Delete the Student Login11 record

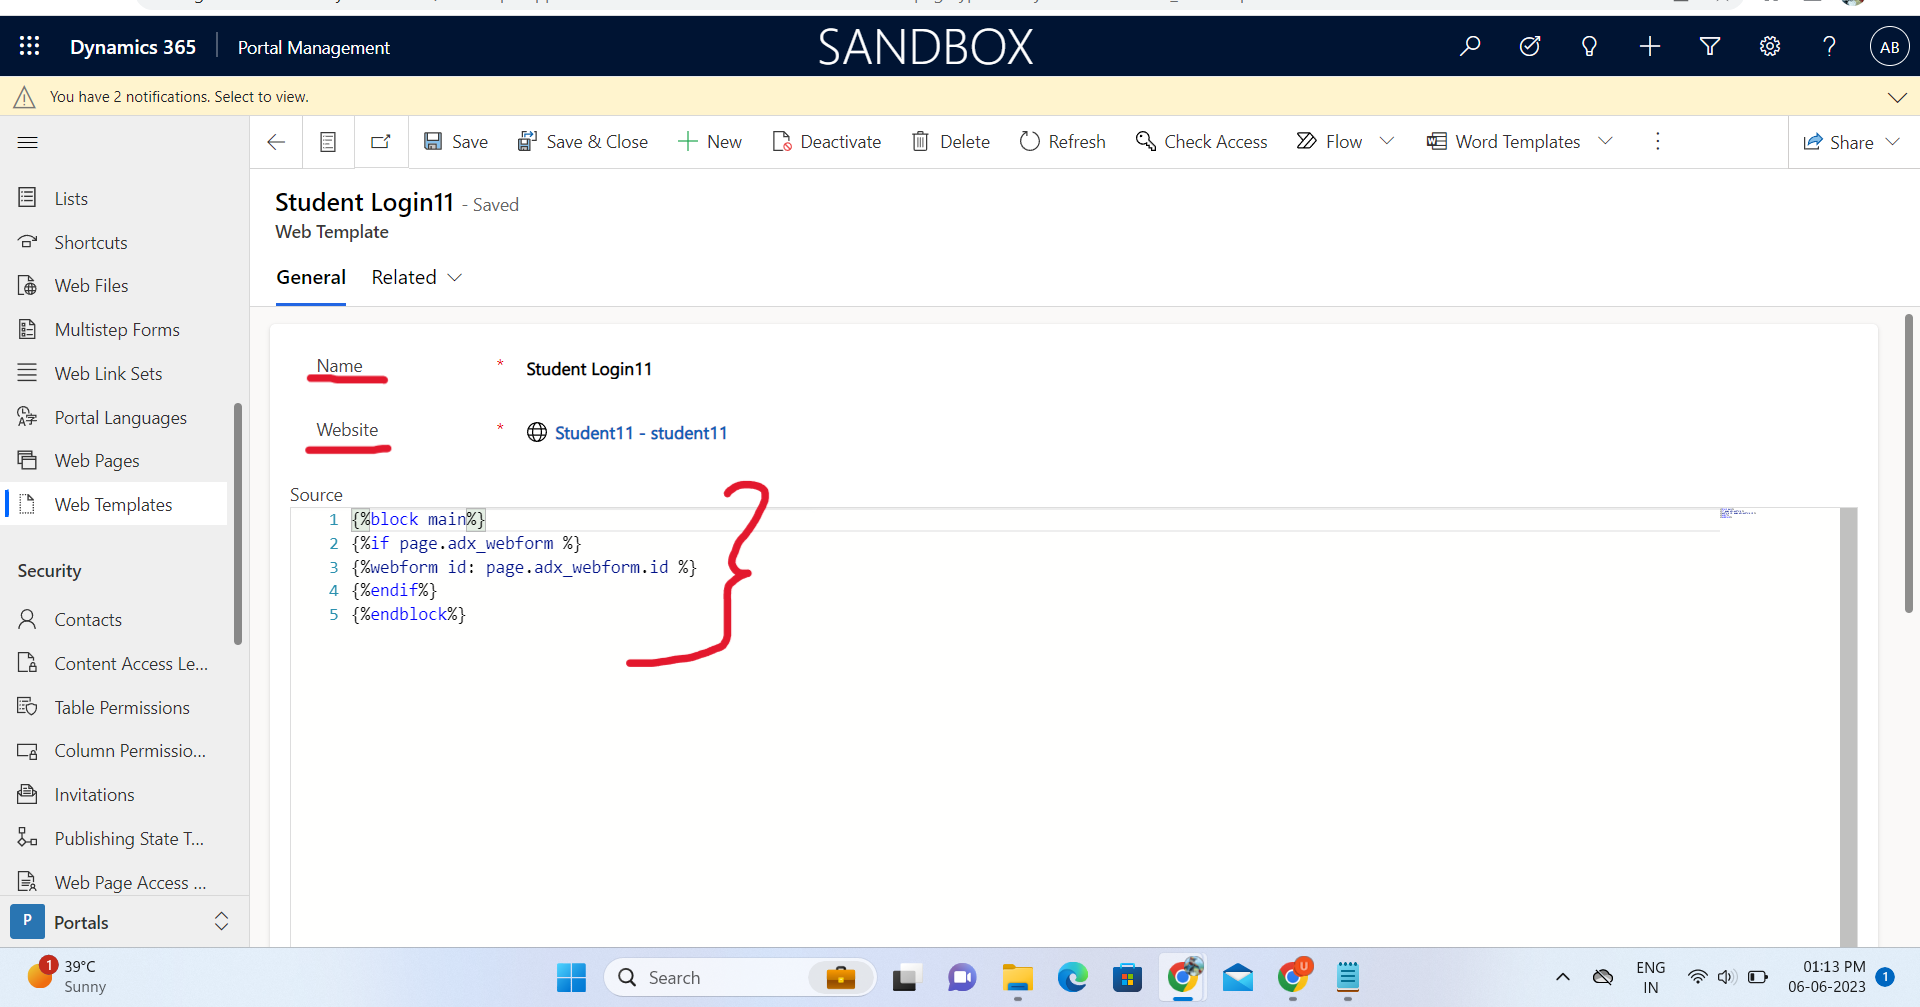(x=950, y=142)
